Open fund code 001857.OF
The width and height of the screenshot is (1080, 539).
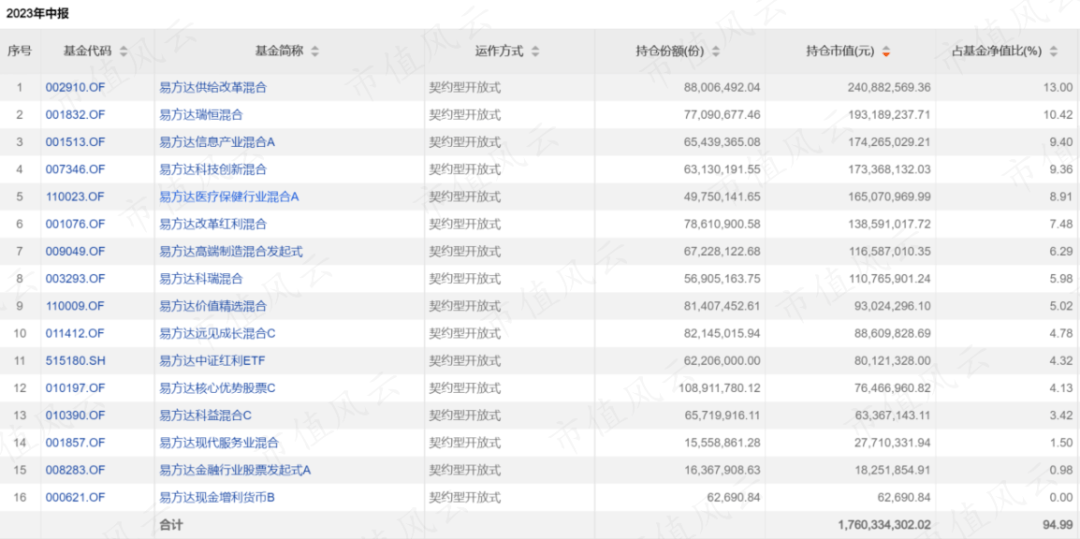75,443
